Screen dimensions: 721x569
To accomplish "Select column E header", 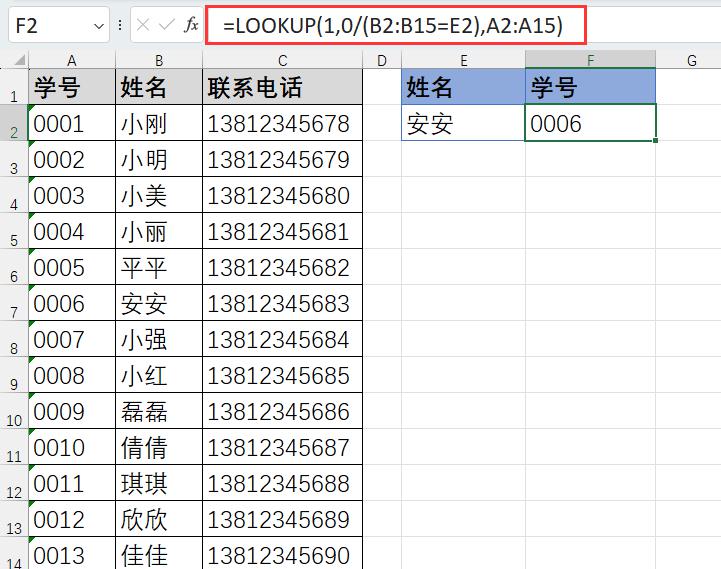I will [x=464, y=60].
